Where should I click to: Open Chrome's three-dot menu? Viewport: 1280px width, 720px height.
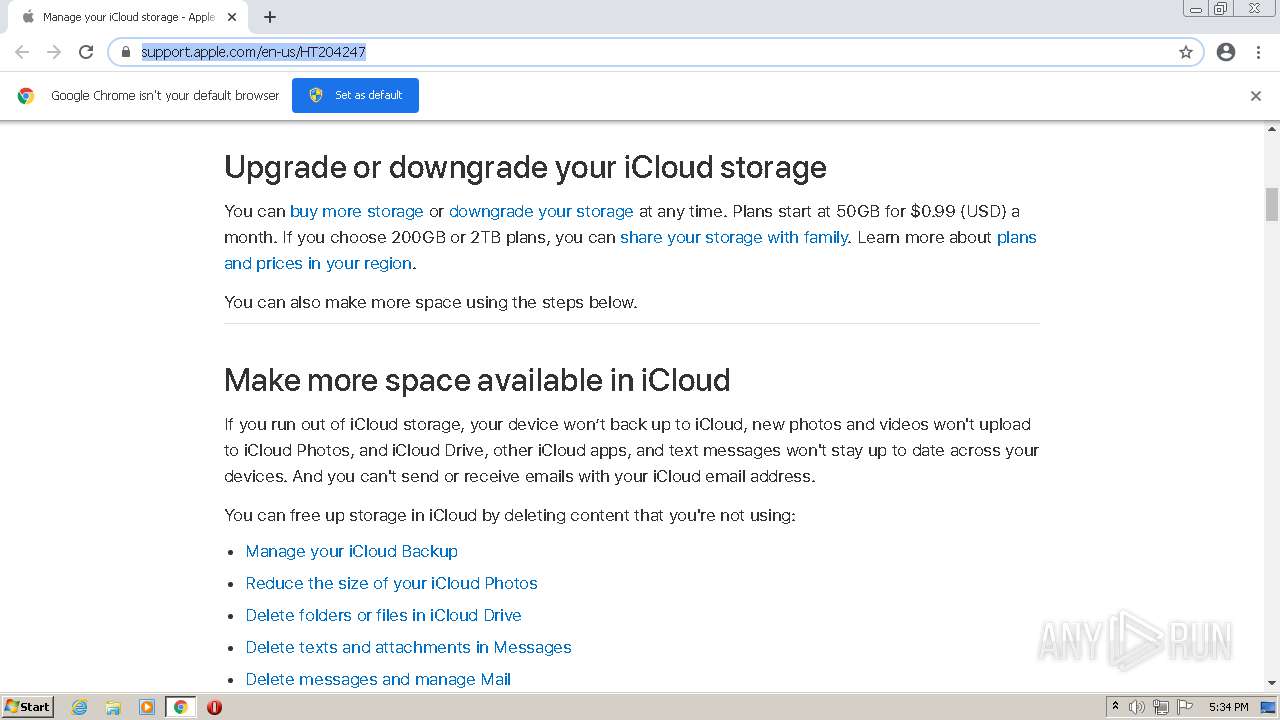1259,52
